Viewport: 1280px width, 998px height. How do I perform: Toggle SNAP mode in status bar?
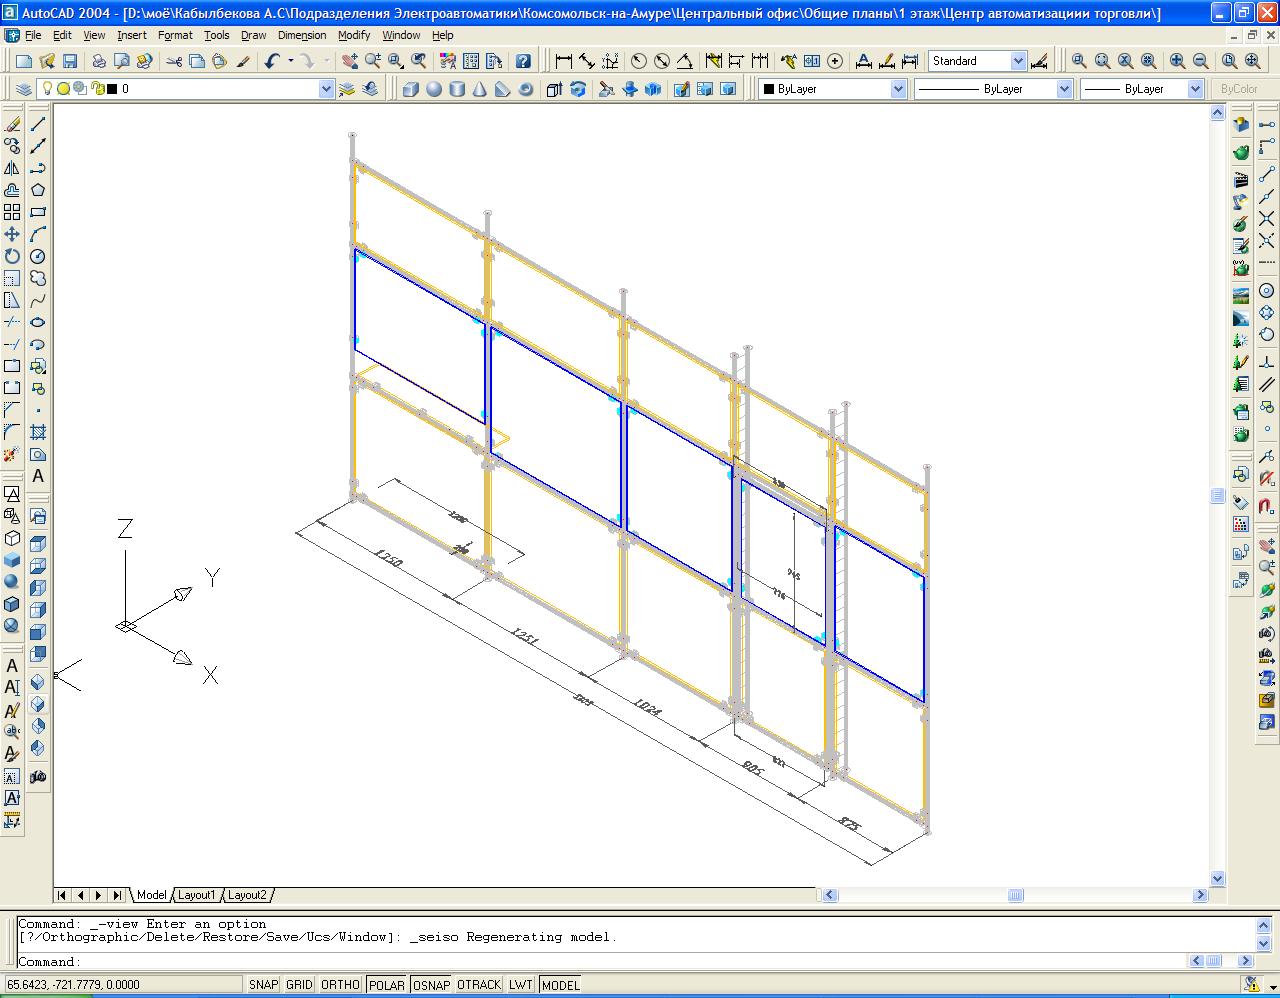tap(263, 985)
